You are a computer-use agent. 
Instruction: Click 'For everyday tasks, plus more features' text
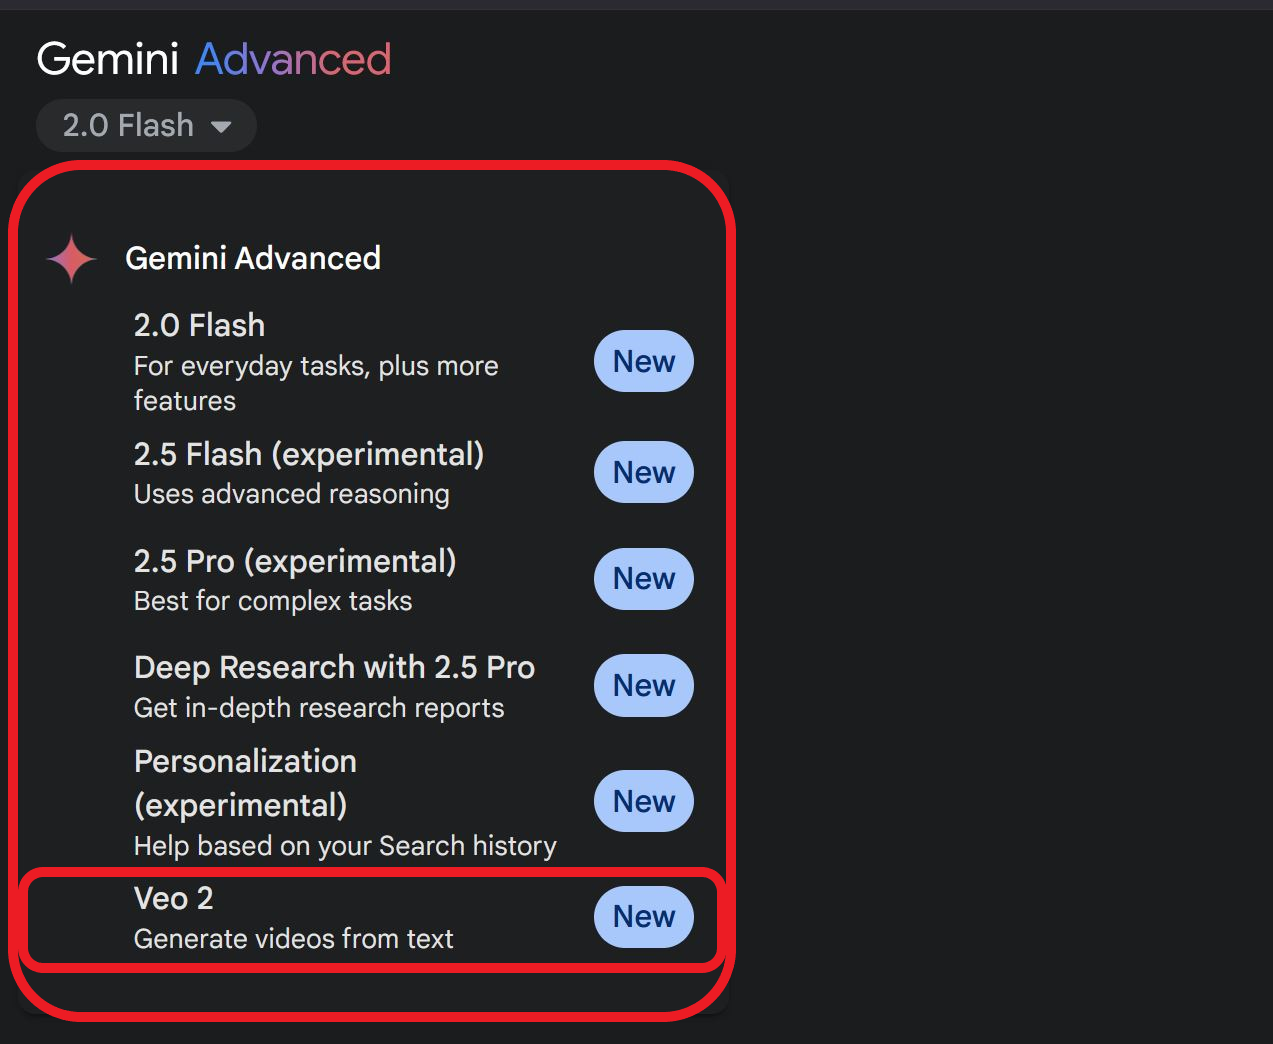point(316,383)
